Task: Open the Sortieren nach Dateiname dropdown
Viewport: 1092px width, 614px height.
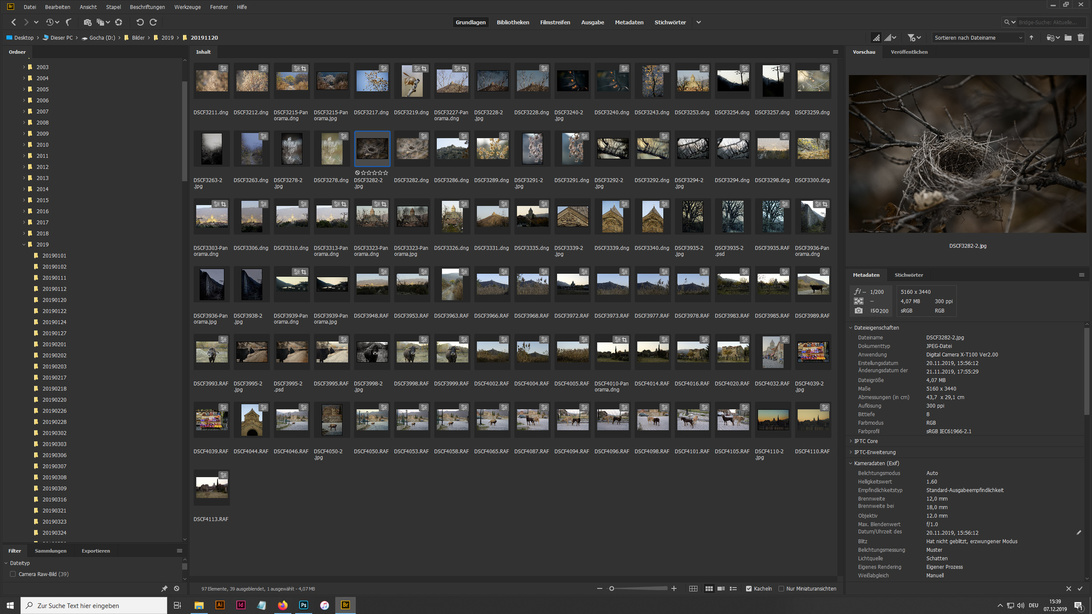Action: 978,38
